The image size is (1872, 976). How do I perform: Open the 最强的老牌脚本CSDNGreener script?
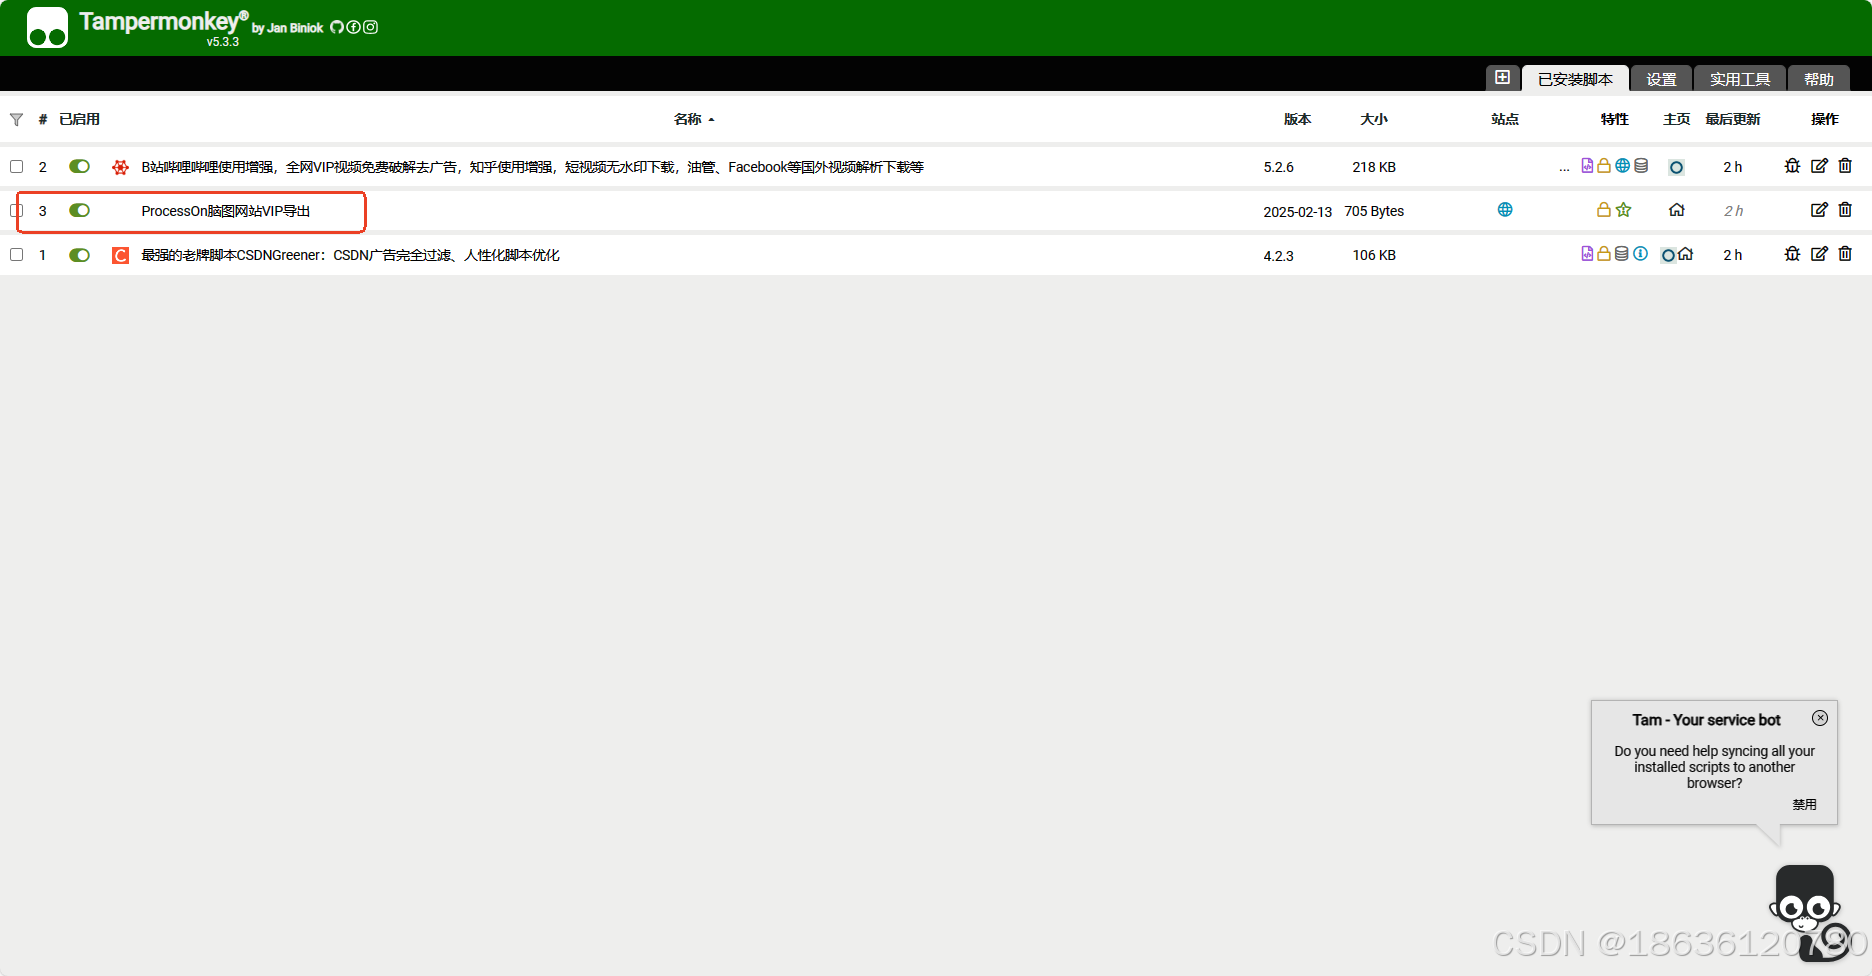click(350, 255)
